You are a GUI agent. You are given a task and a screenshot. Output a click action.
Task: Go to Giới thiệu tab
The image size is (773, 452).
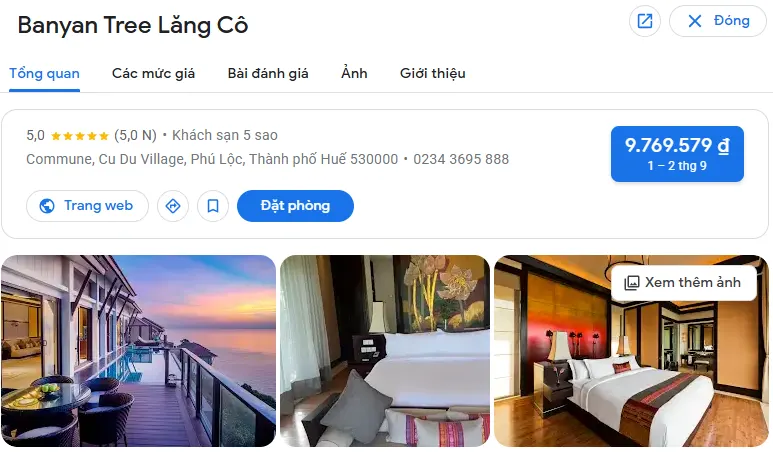tap(432, 73)
